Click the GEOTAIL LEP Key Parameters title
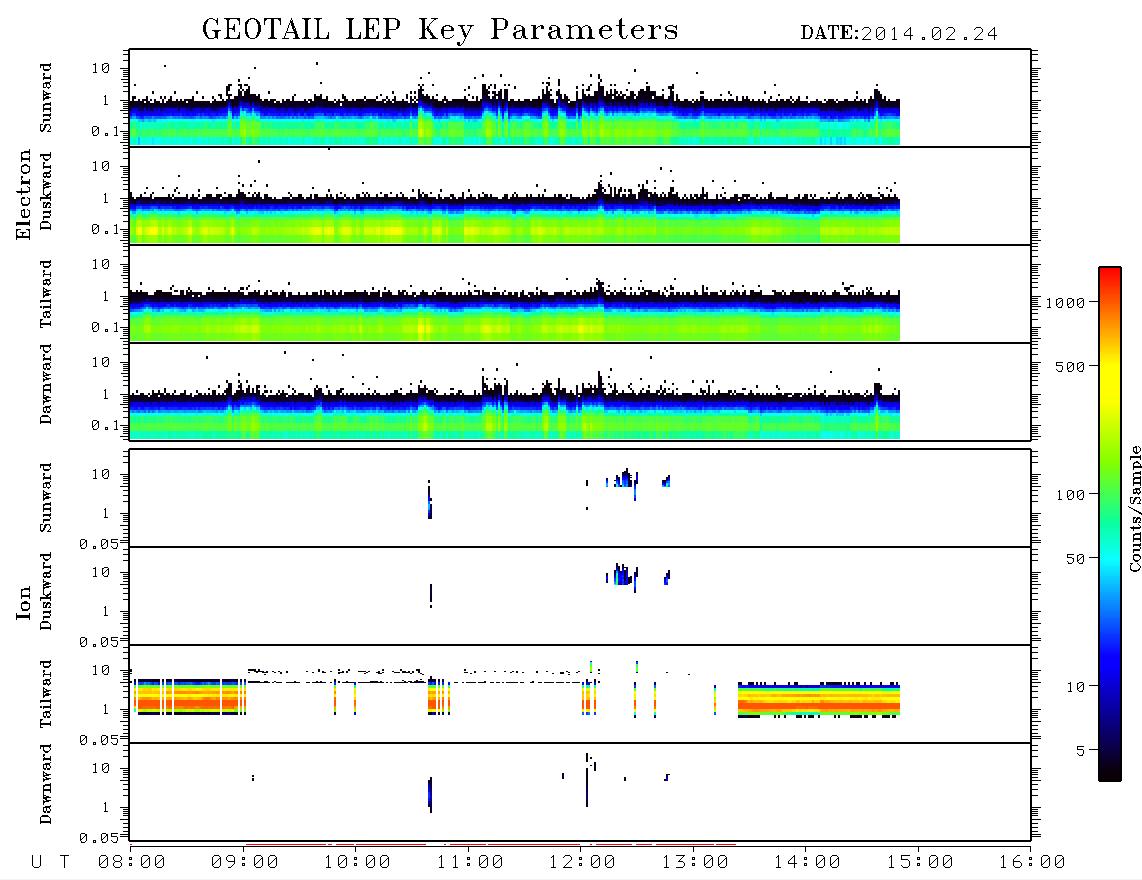The height and width of the screenshot is (880, 1142). 440,30
